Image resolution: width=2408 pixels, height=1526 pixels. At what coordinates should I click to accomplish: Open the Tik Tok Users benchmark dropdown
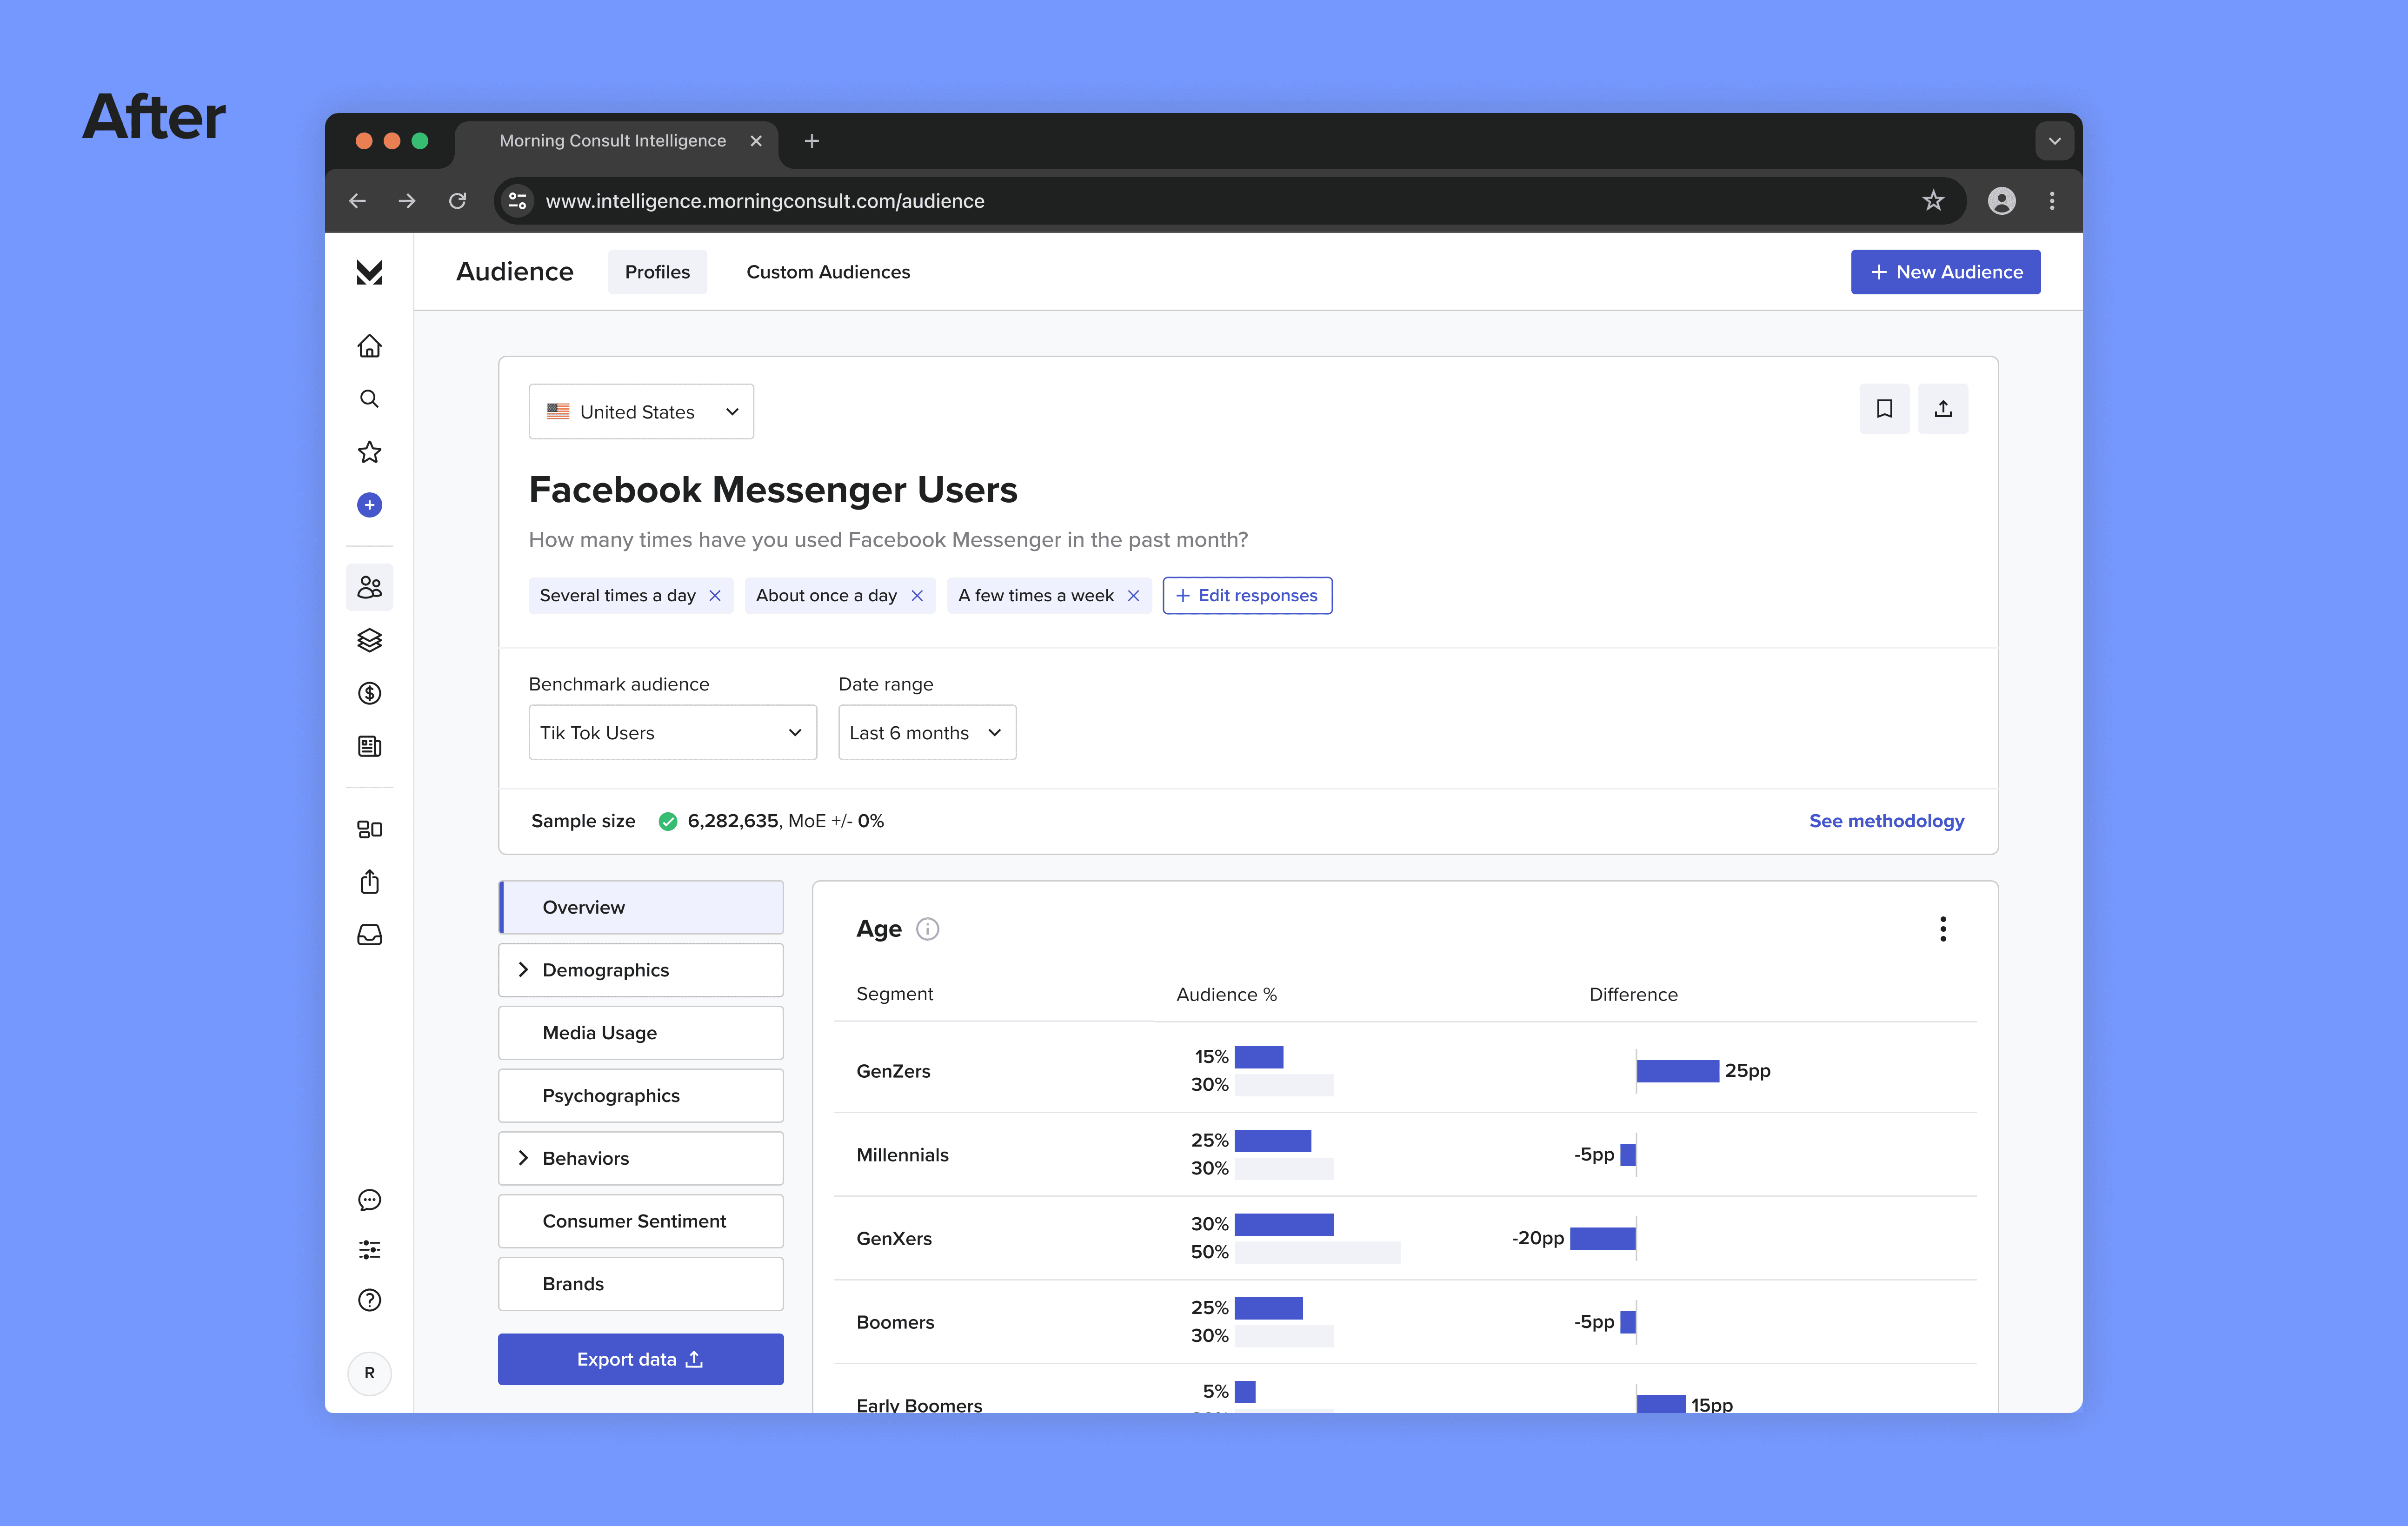(672, 733)
